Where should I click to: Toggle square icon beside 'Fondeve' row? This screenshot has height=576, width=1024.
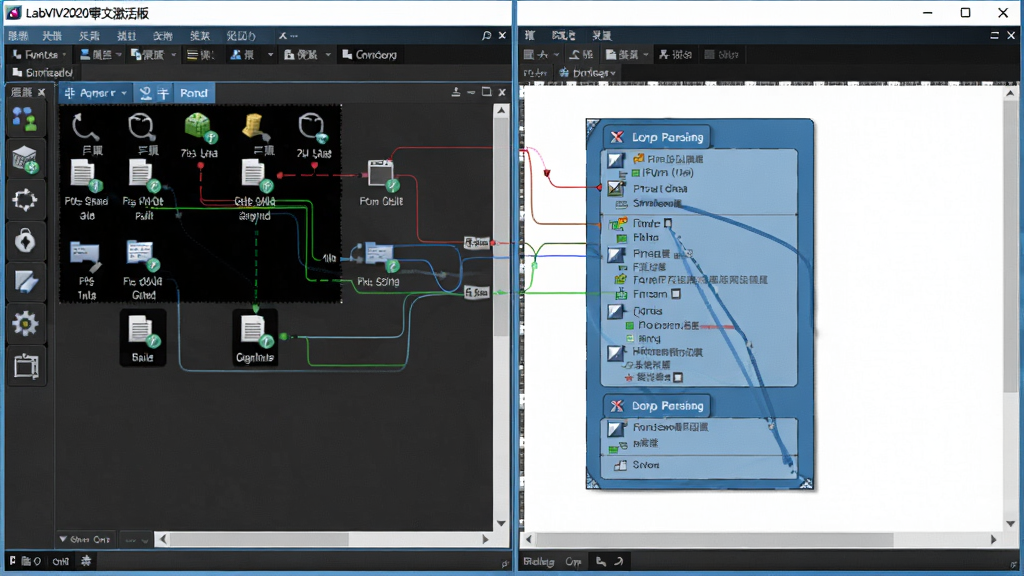point(615,428)
